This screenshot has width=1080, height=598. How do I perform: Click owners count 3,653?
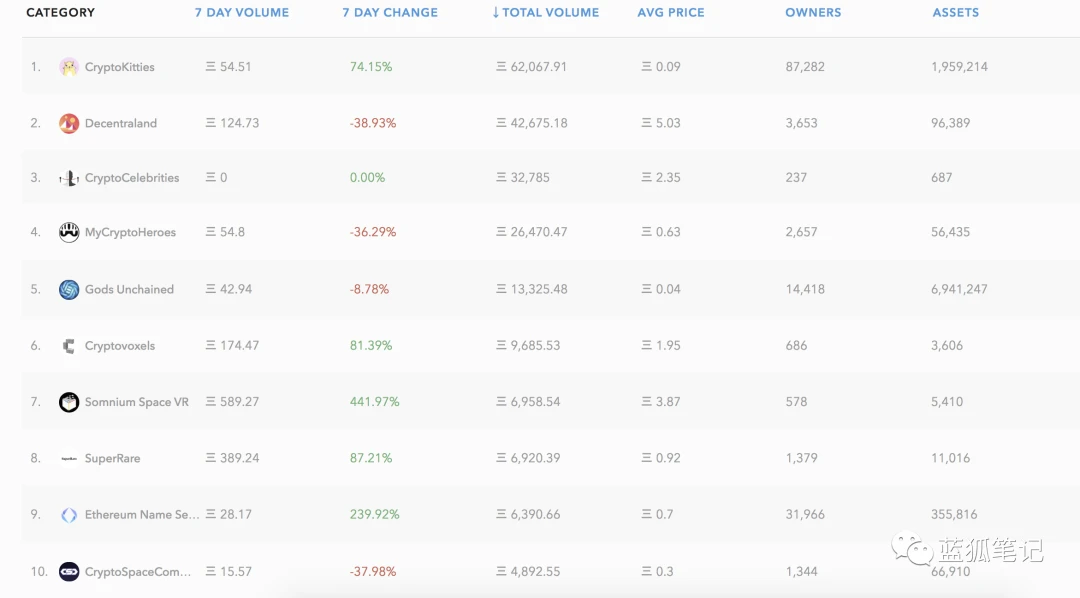801,123
